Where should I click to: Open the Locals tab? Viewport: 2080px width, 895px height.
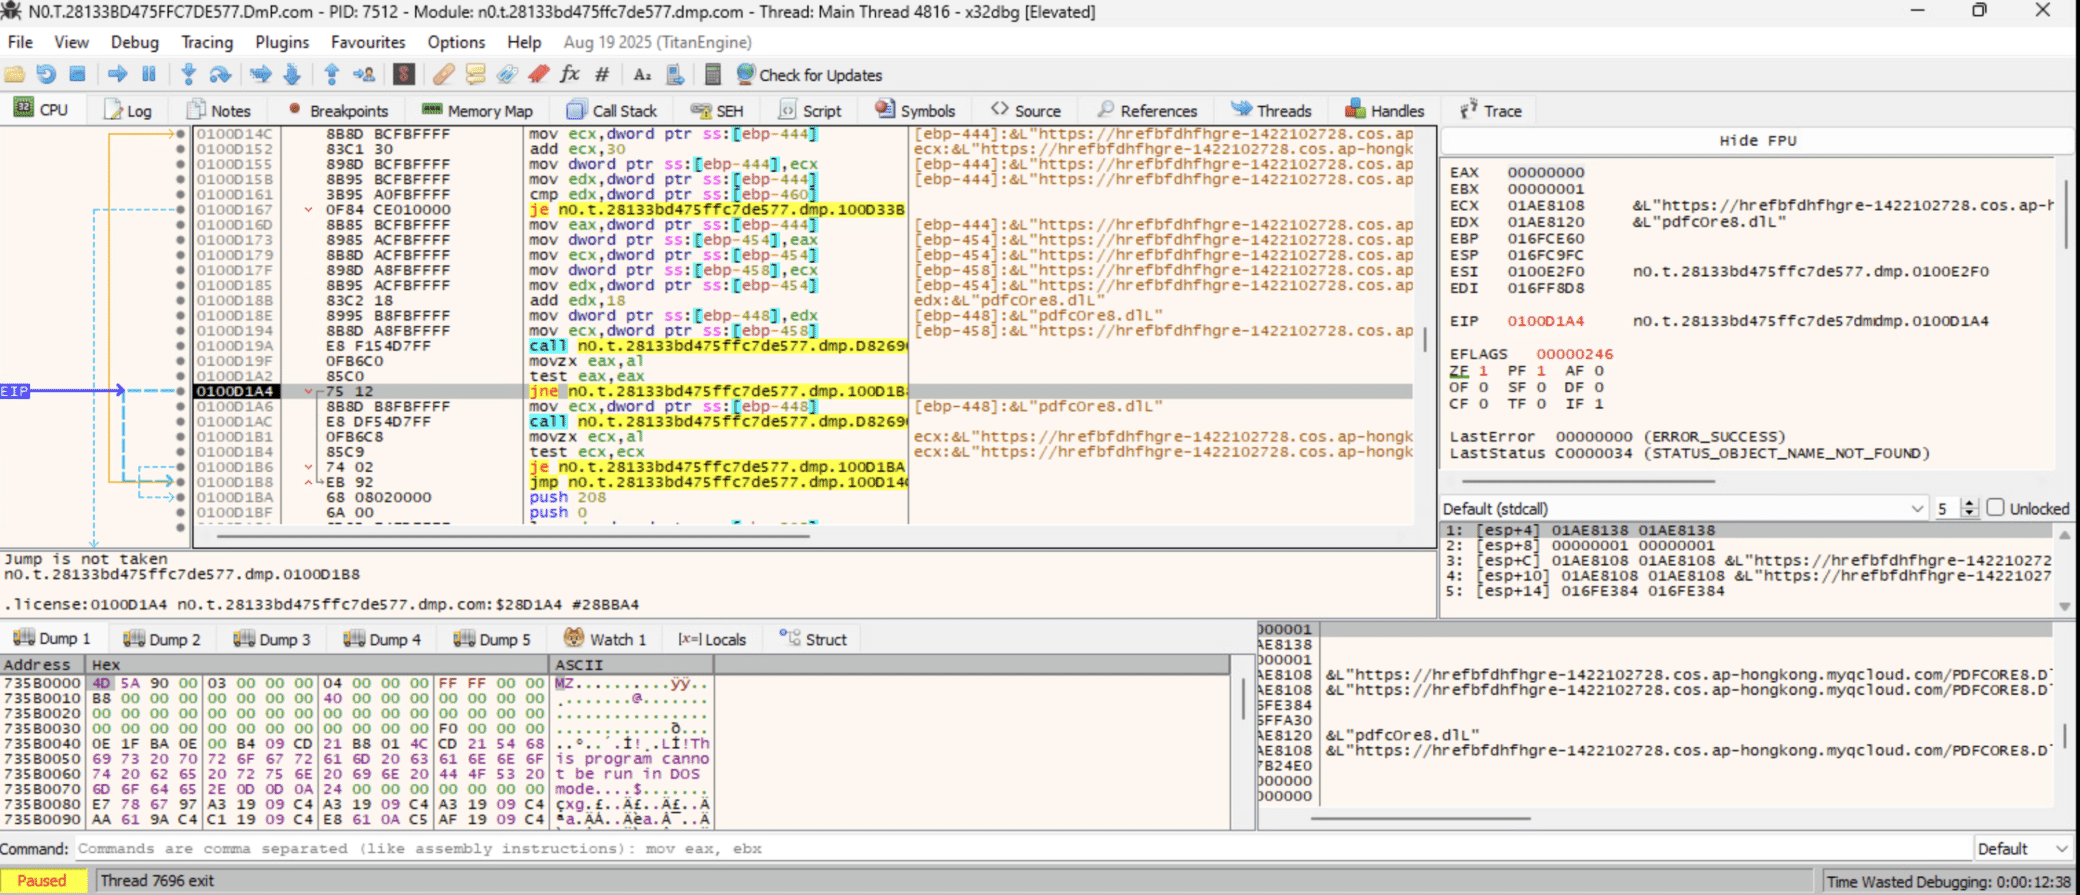[712, 639]
